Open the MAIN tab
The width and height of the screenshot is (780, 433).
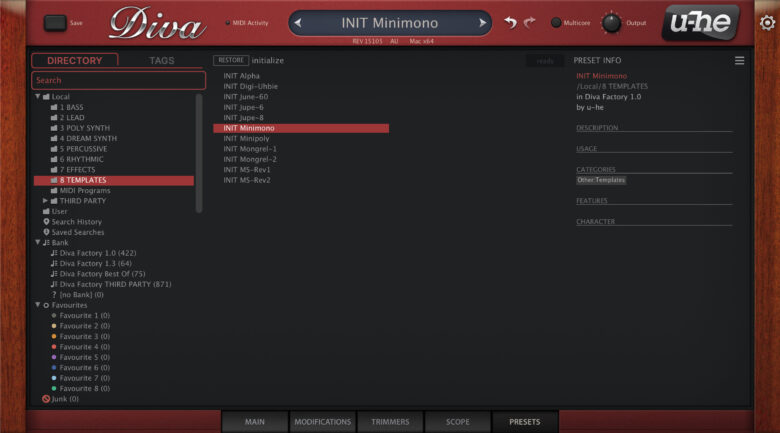(x=255, y=422)
